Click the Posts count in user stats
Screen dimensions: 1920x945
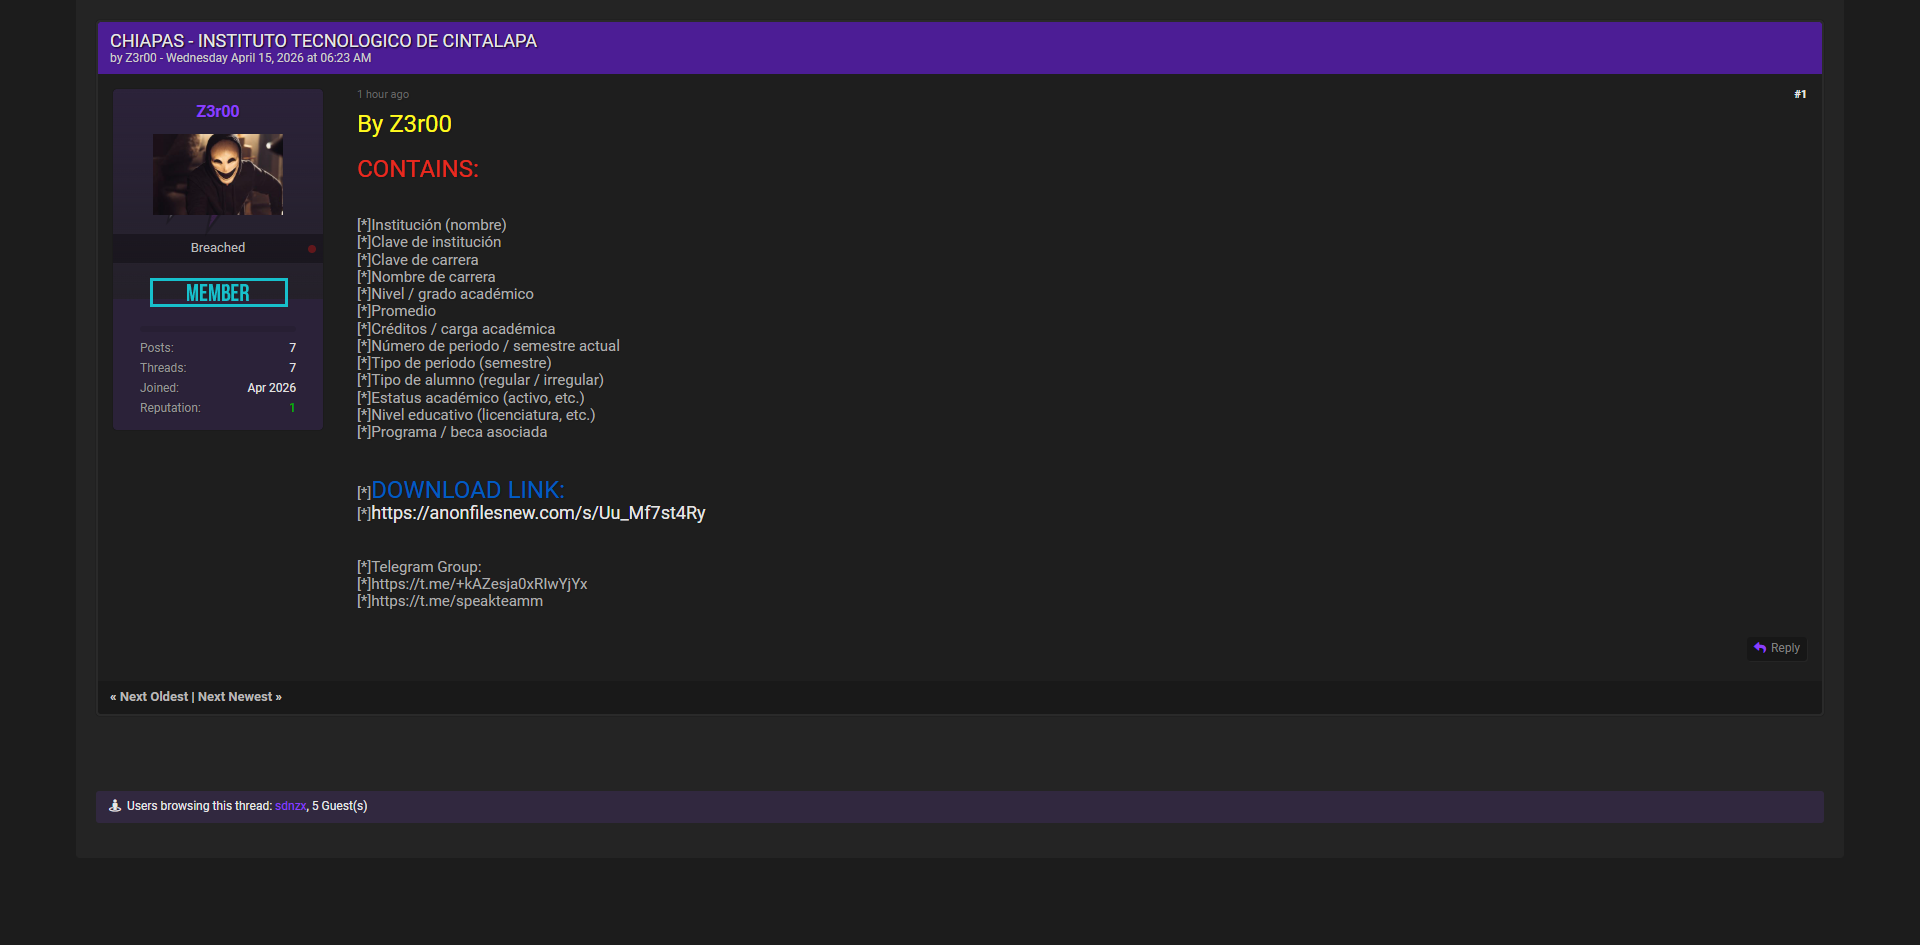point(292,348)
